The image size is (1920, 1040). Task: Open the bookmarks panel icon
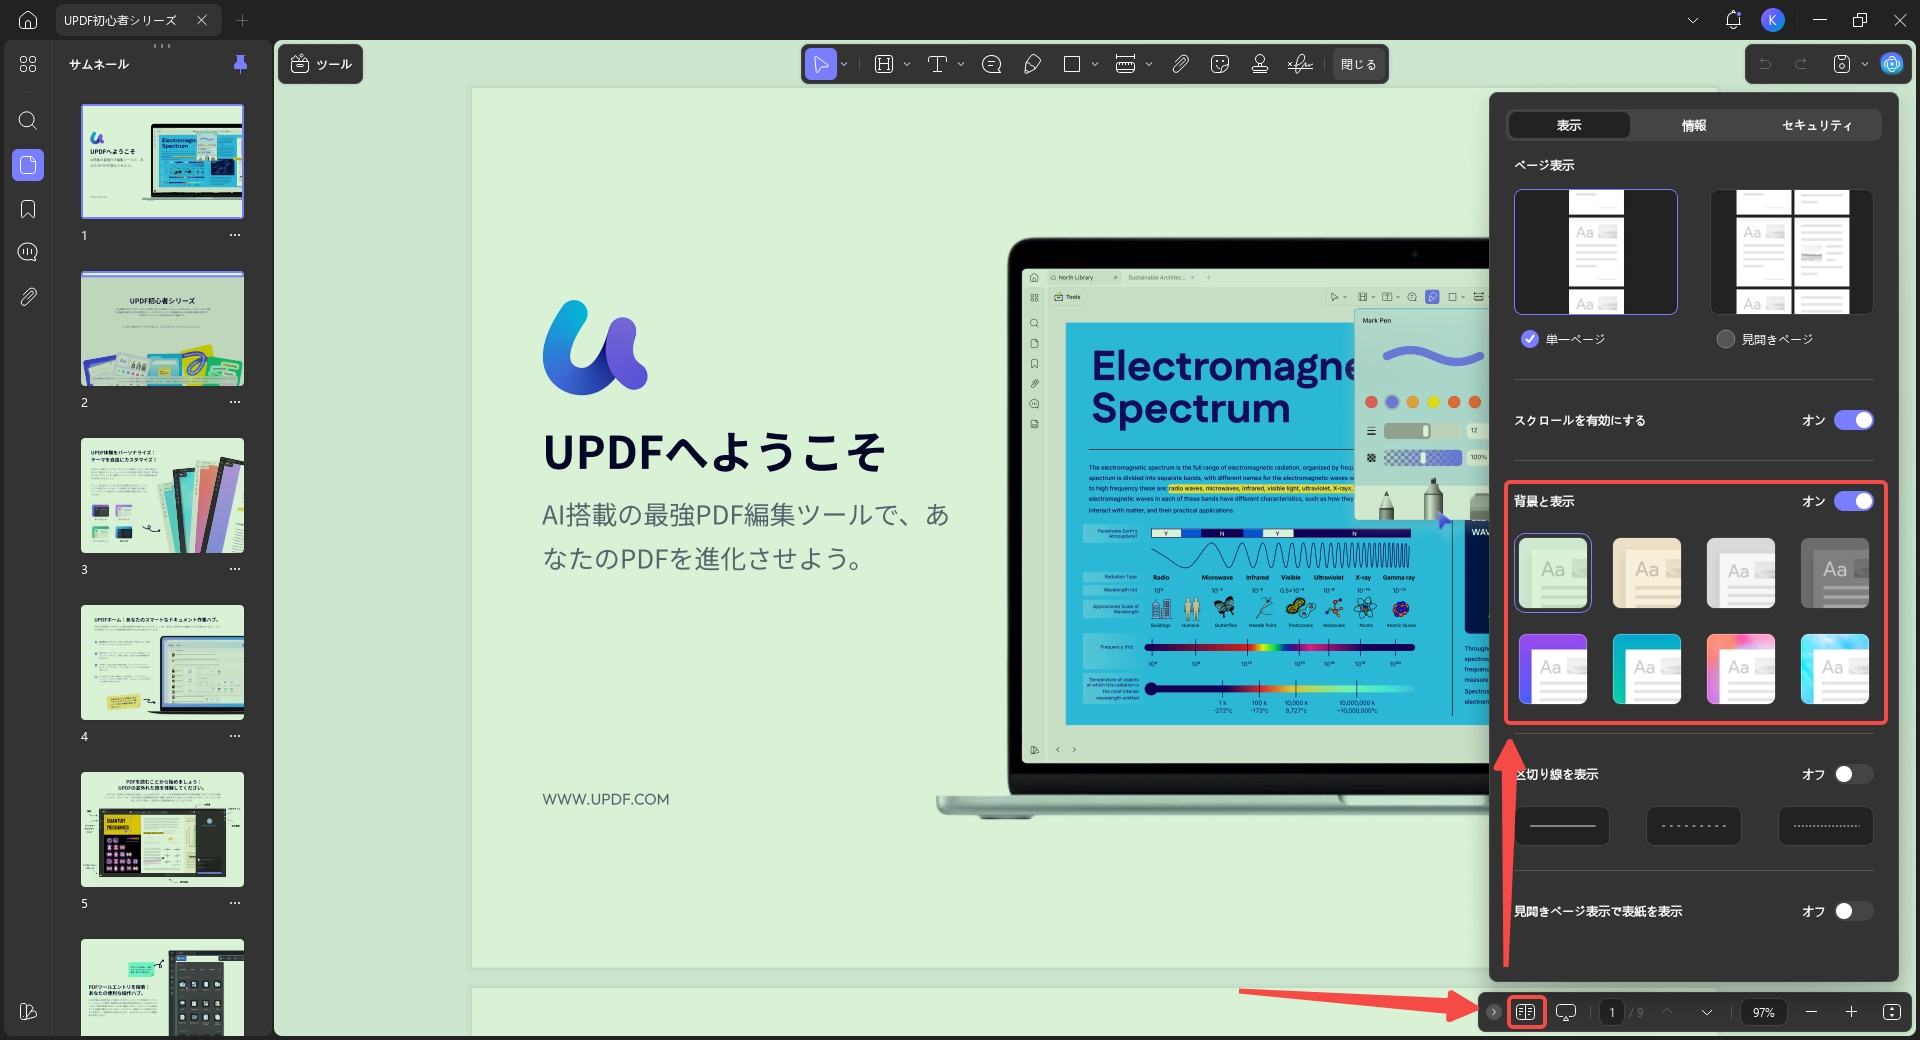(x=28, y=209)
